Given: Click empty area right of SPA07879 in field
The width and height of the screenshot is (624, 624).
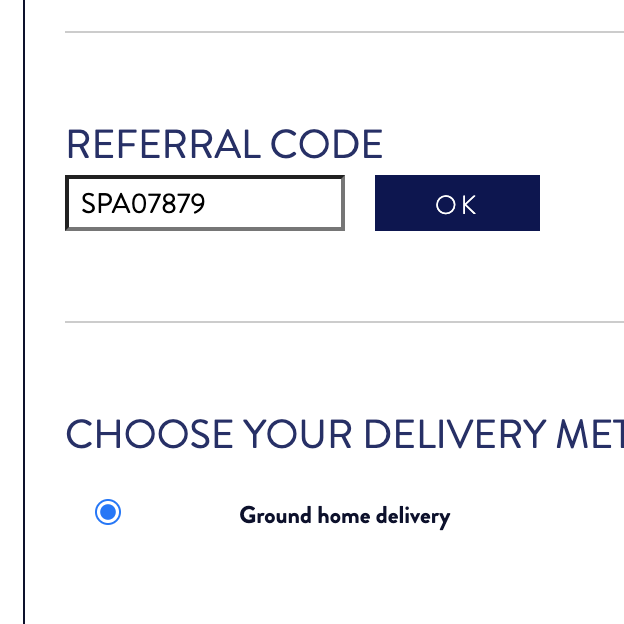Looking at the screenshot, I should click(x=275, y=203).
